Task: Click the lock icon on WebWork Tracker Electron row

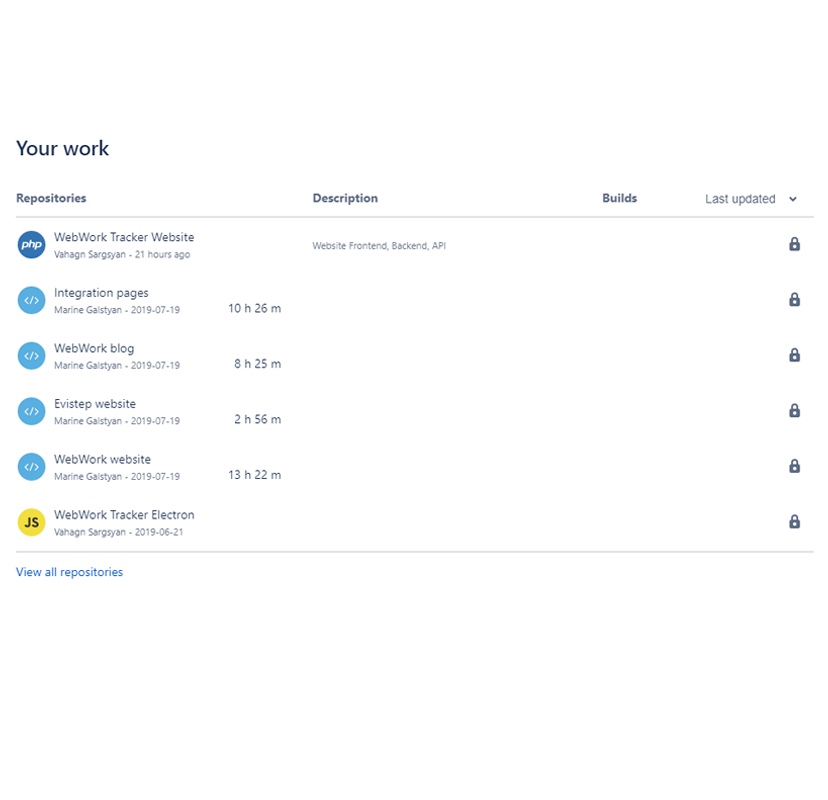Action: tap(794, 522)
